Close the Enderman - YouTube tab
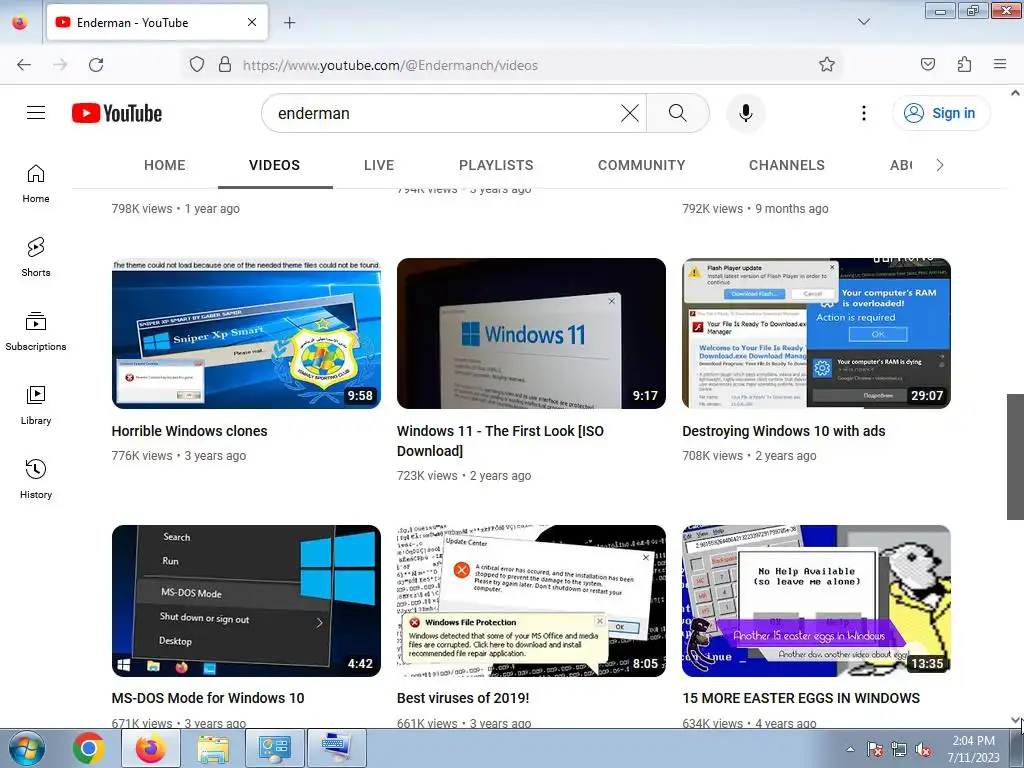 (252, 22)
